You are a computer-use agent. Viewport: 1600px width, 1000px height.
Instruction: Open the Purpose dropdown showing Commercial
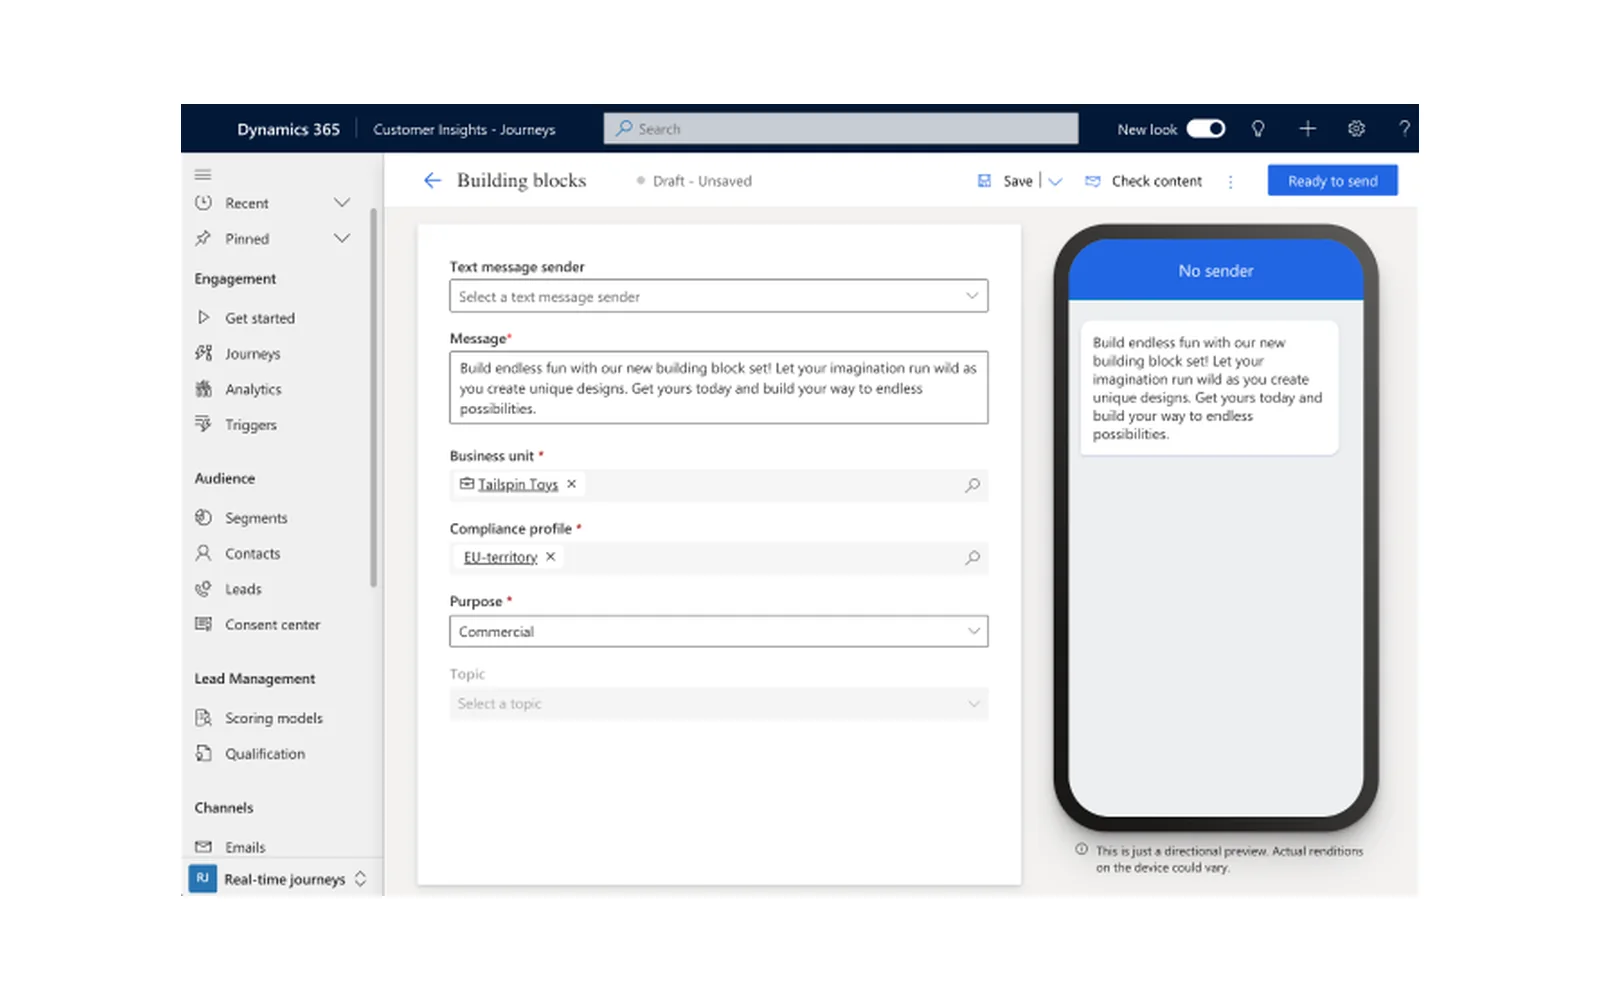(719, 631)
